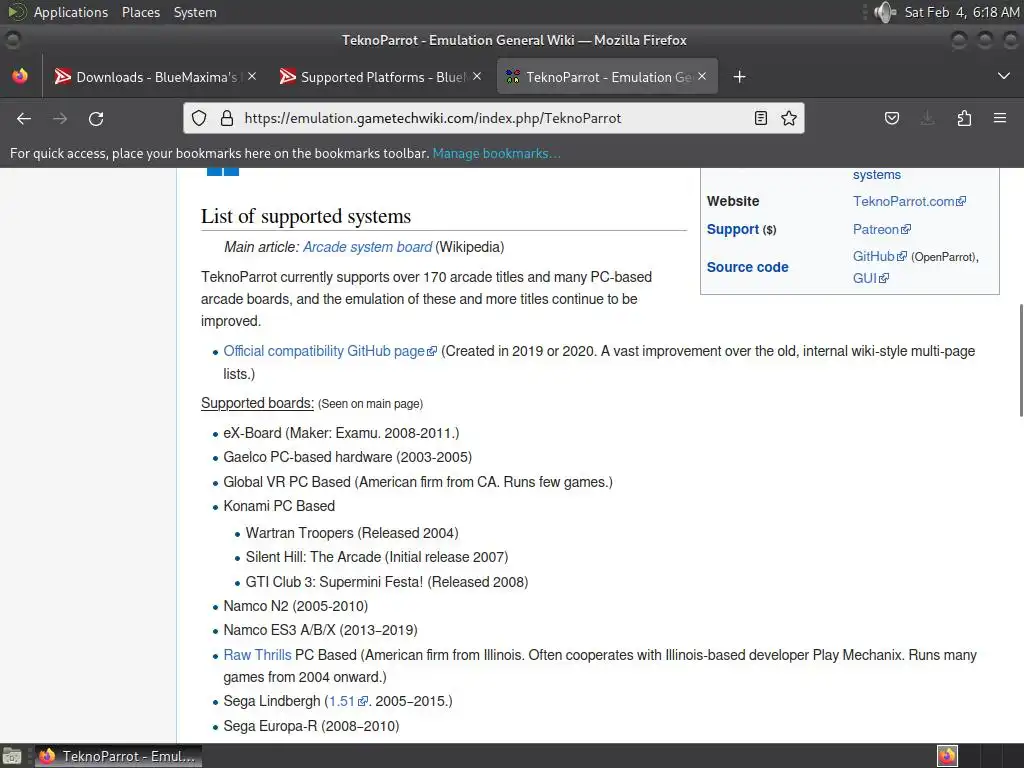Screen dimensions: 1024x768
Task: Click the Global VR PC Based entry
Action: [x=418, y=482]
